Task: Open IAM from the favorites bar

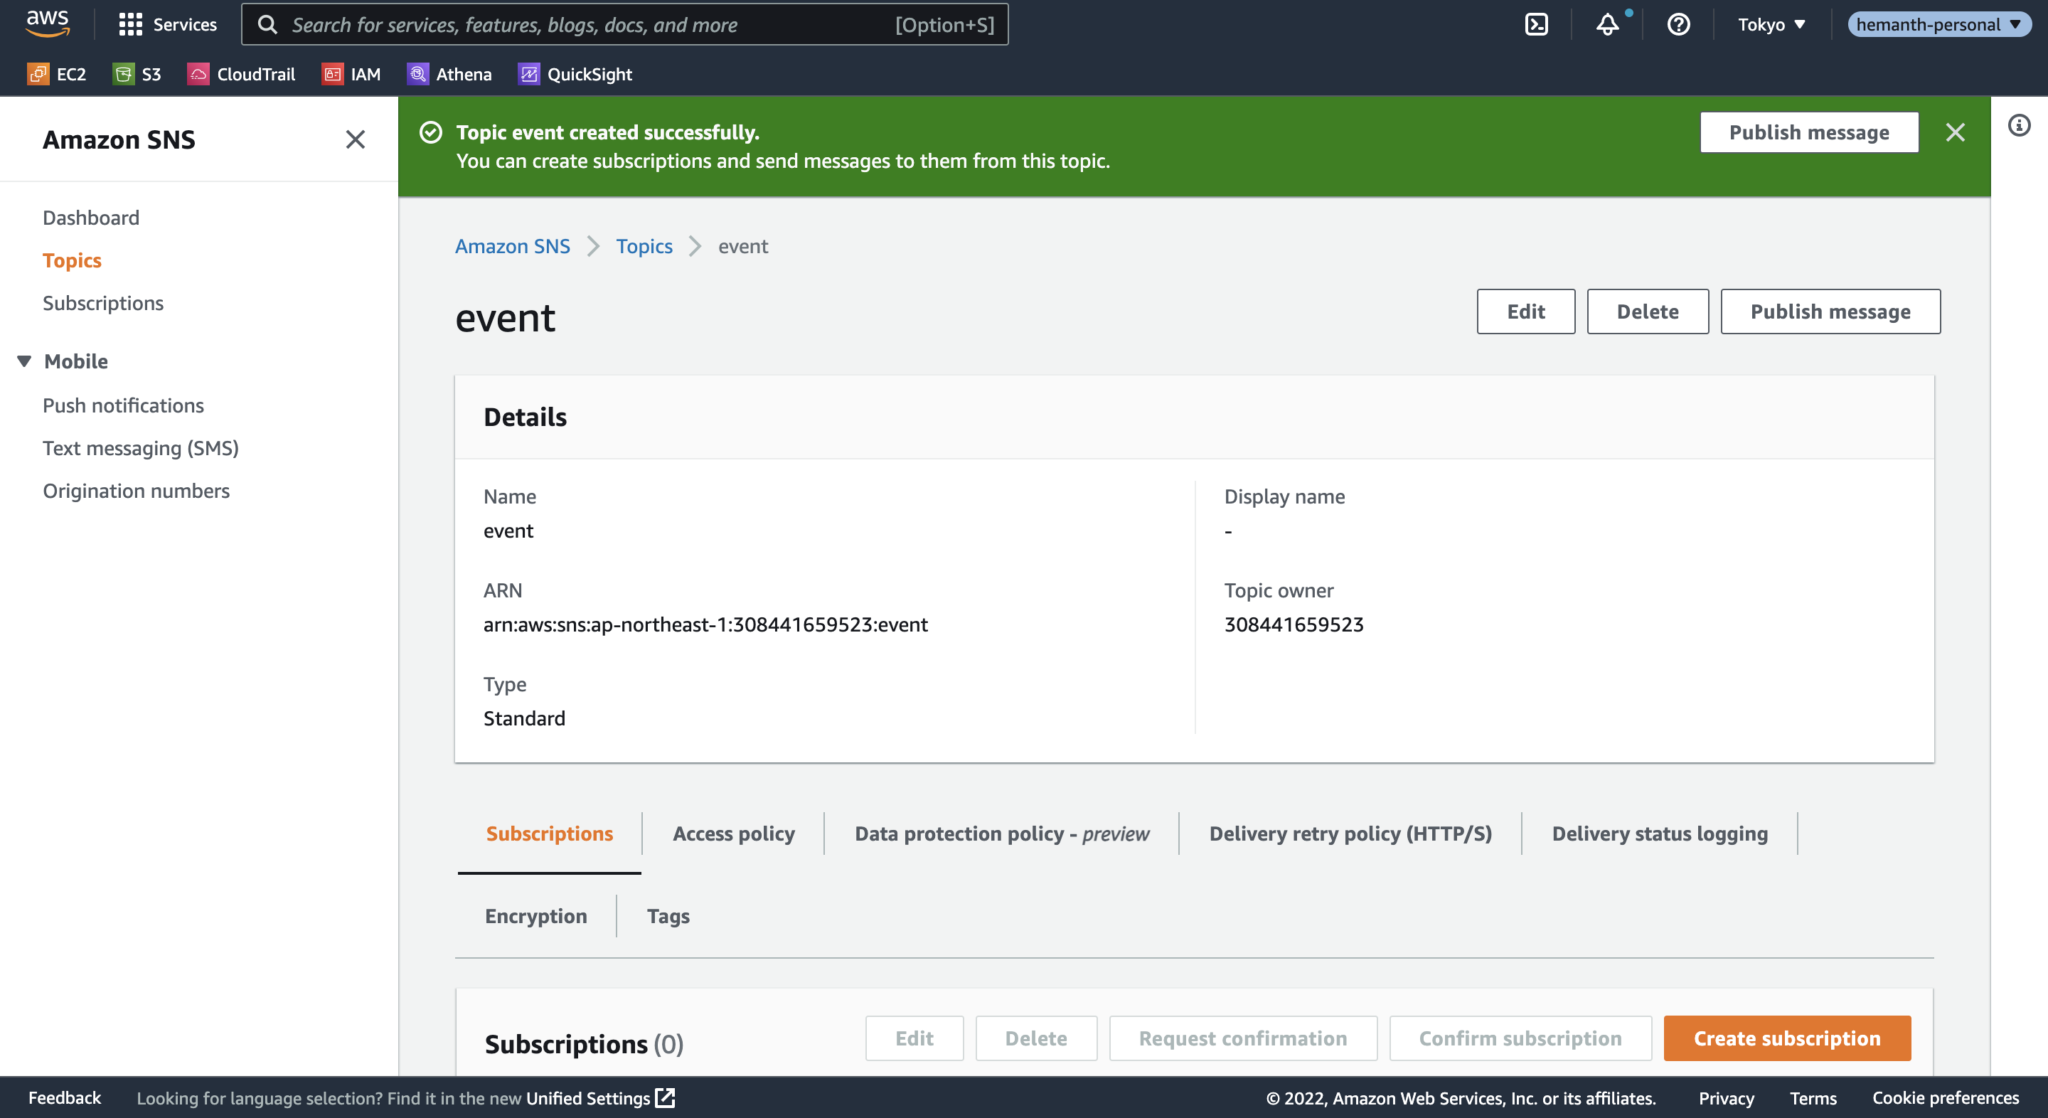Action: coord(352,73)
